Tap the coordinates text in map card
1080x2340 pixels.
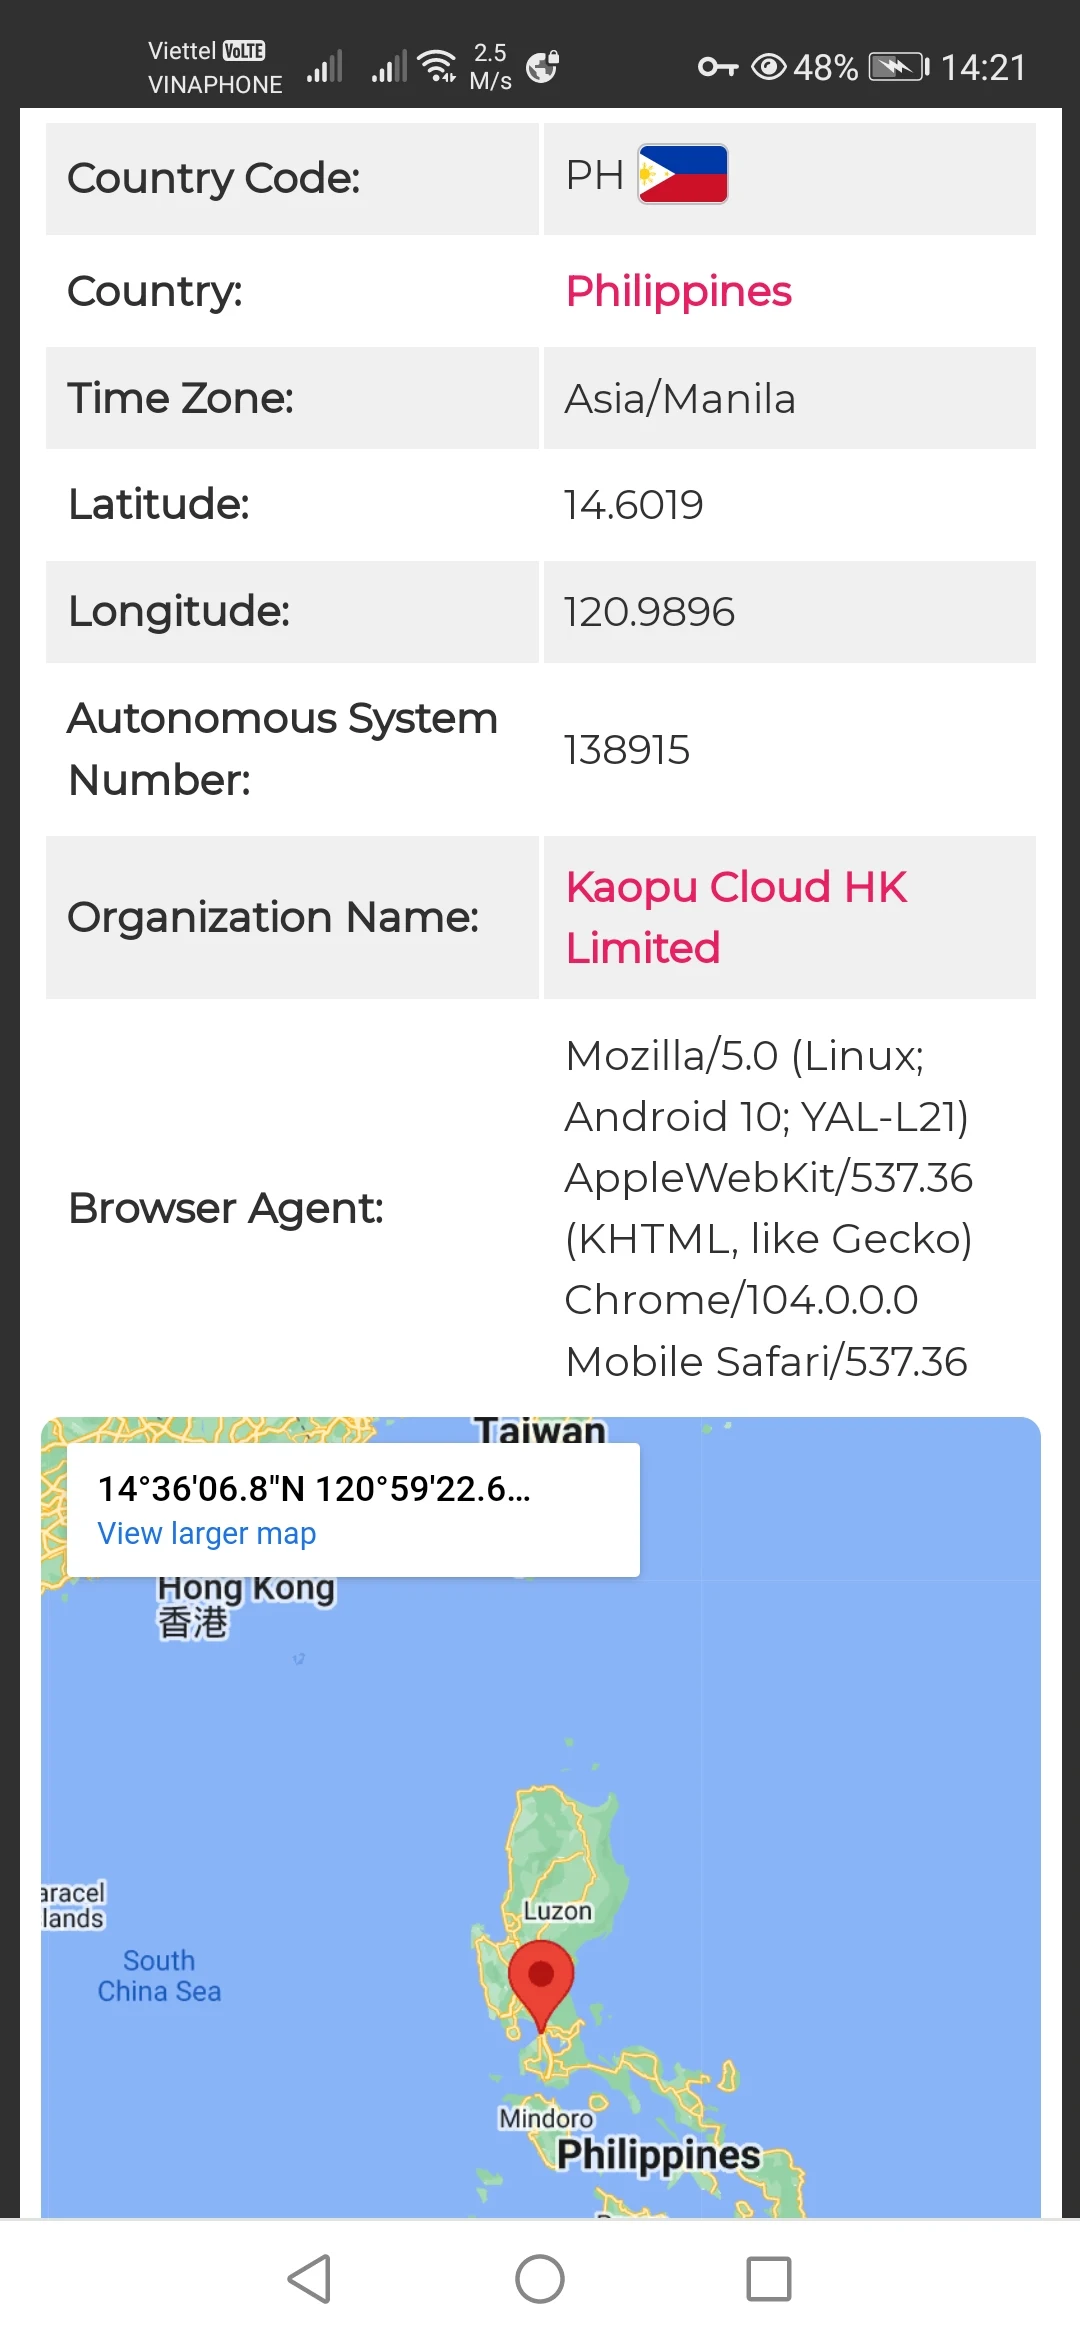[314, 1489]
